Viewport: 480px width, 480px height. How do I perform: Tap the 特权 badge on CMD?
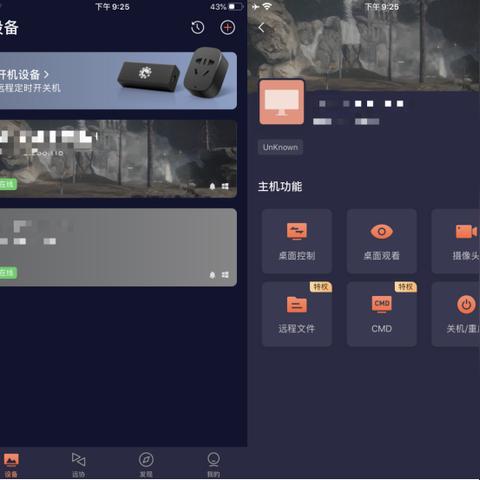[406, 287]
